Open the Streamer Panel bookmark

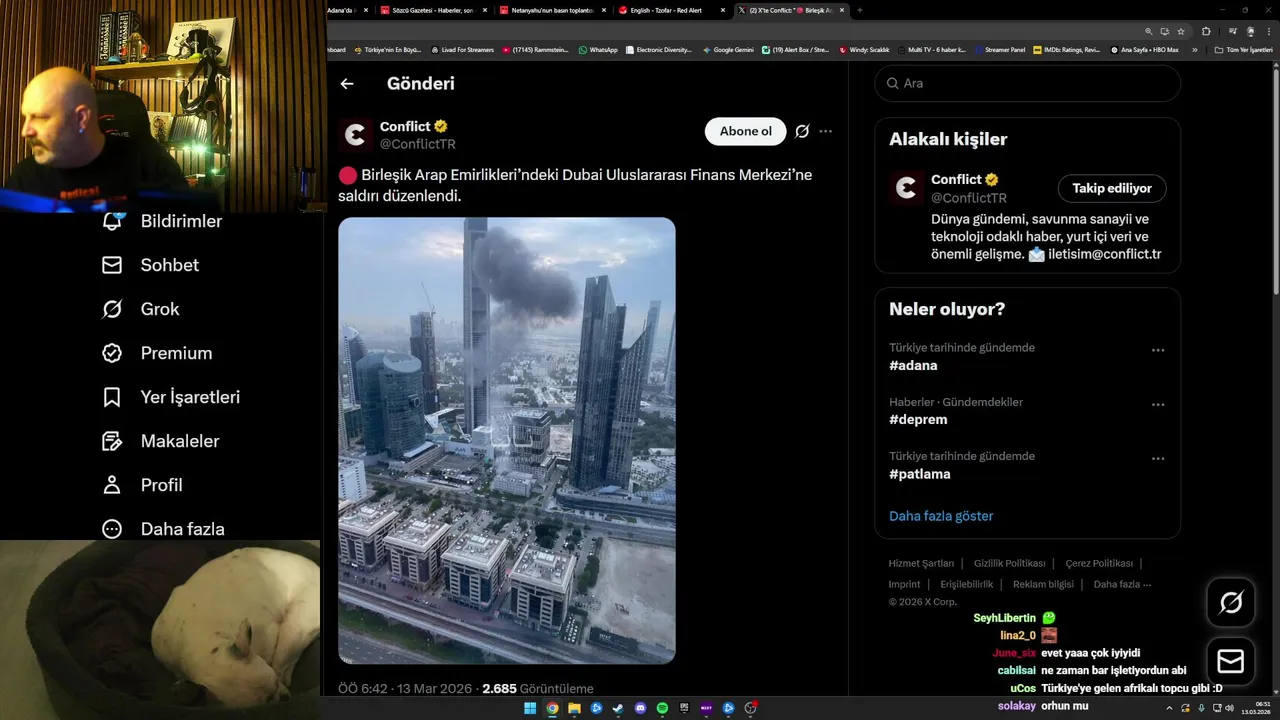[x=998, y=49]
